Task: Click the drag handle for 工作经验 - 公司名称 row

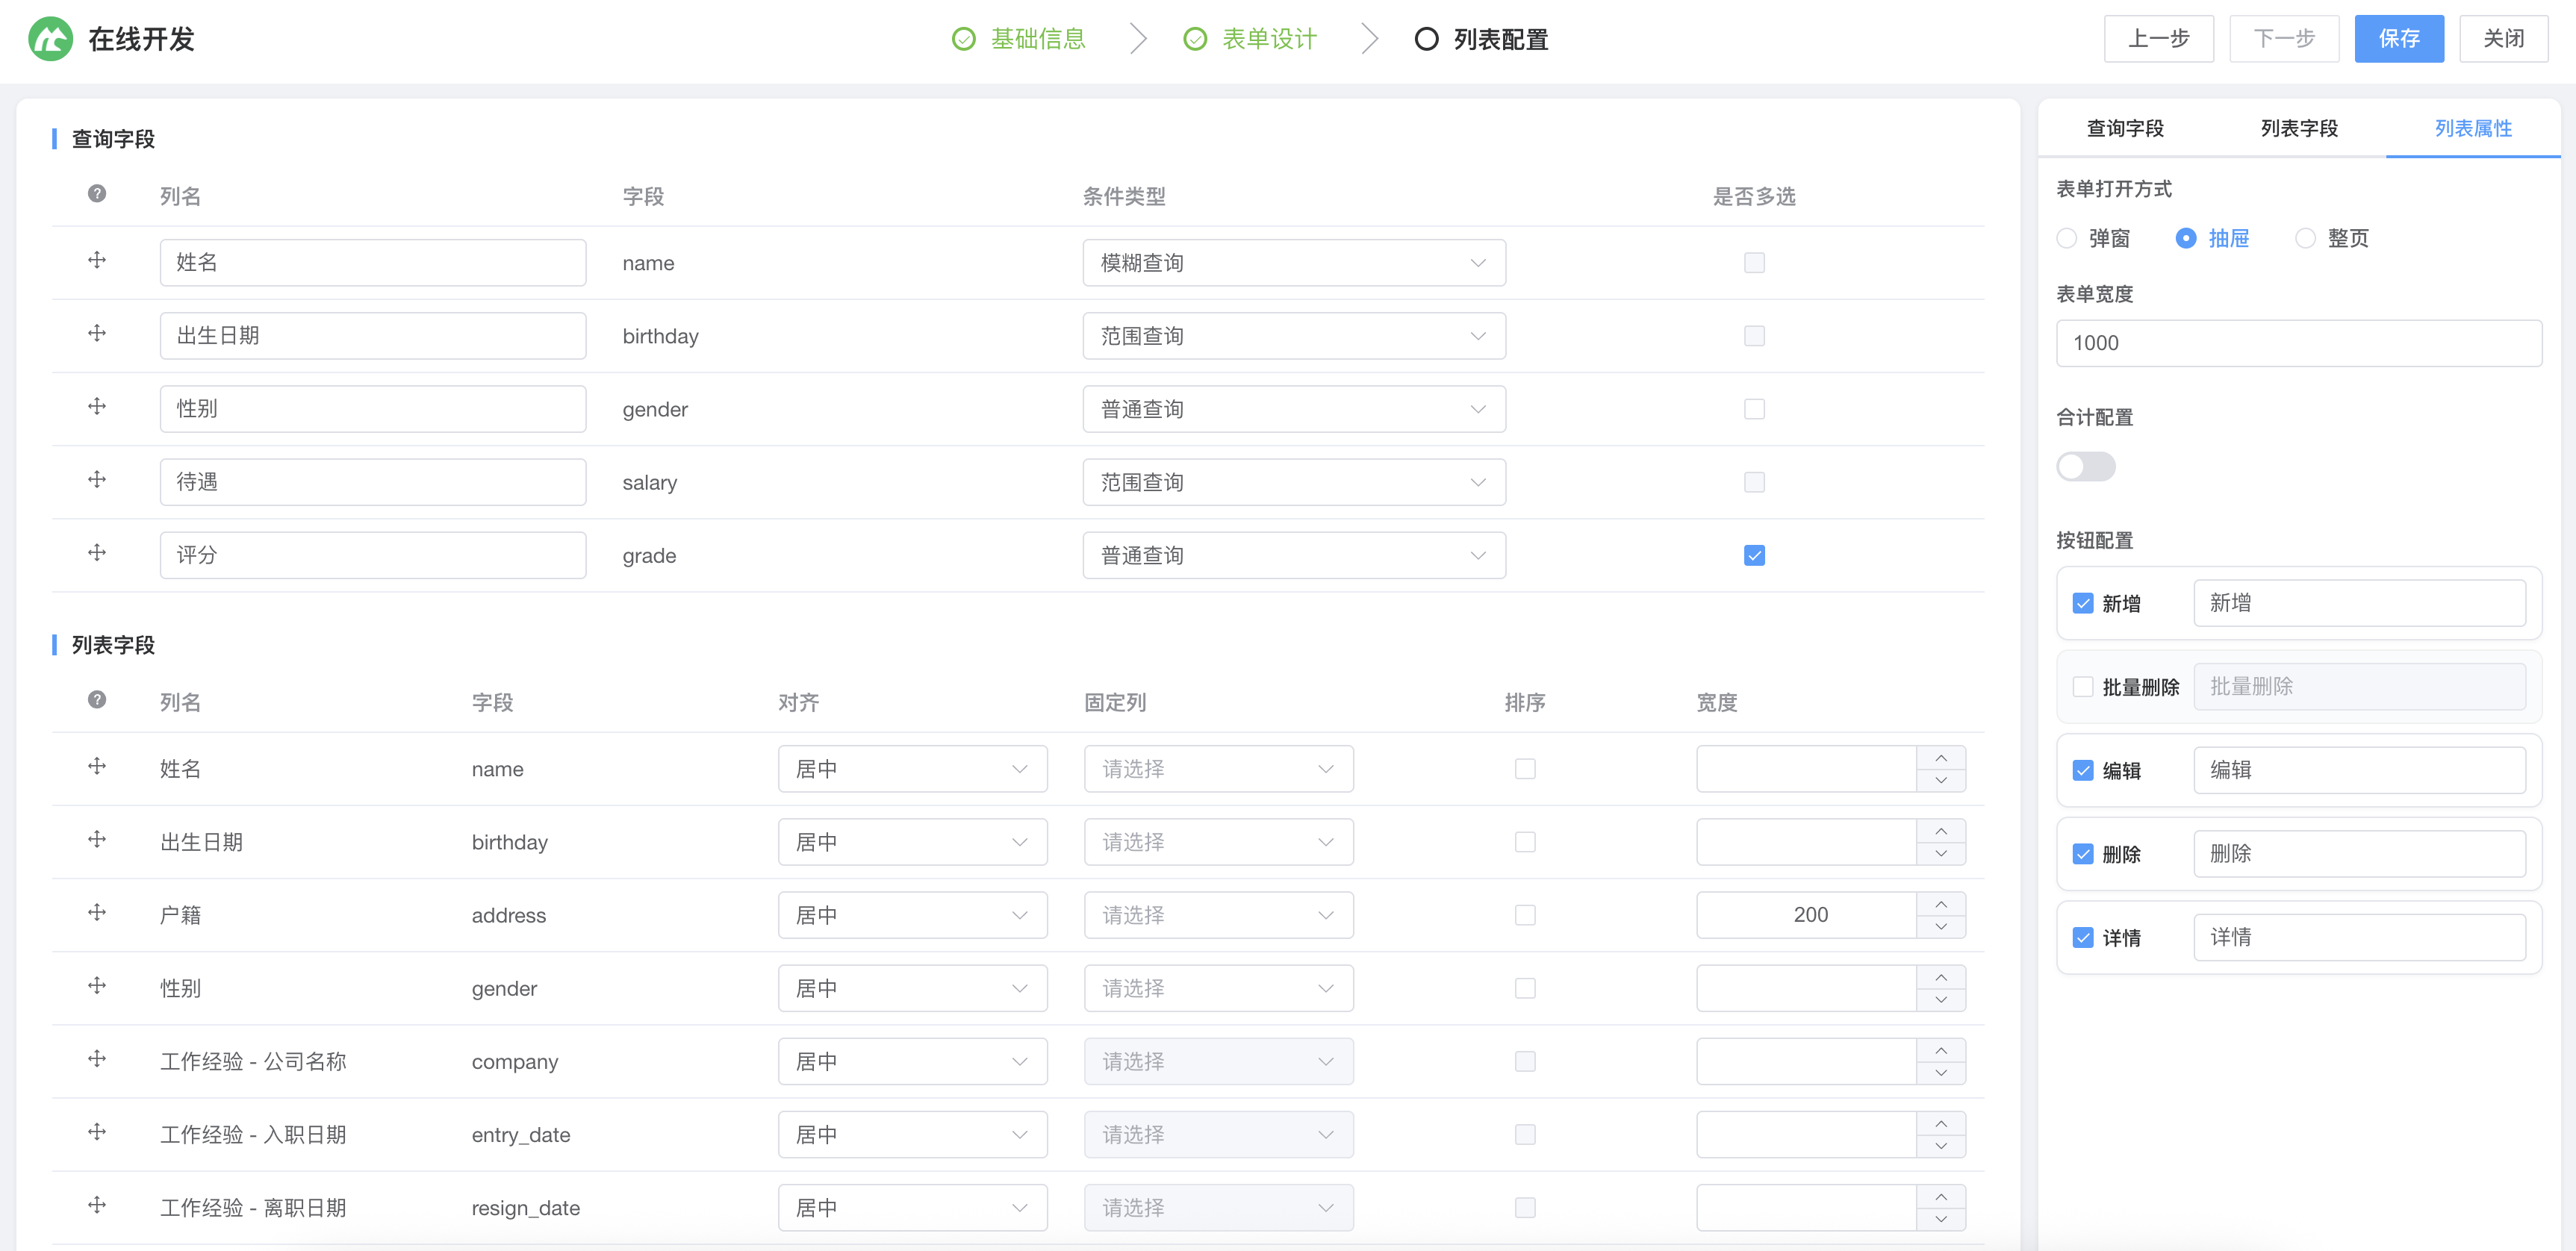Action: [x=96, y=1060]
